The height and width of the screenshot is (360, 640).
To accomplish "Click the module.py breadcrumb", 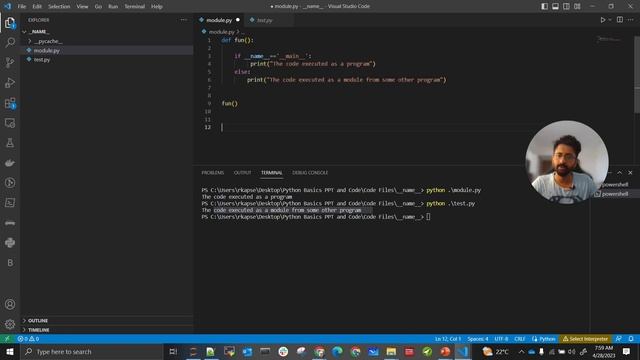I will pos(221,31).
